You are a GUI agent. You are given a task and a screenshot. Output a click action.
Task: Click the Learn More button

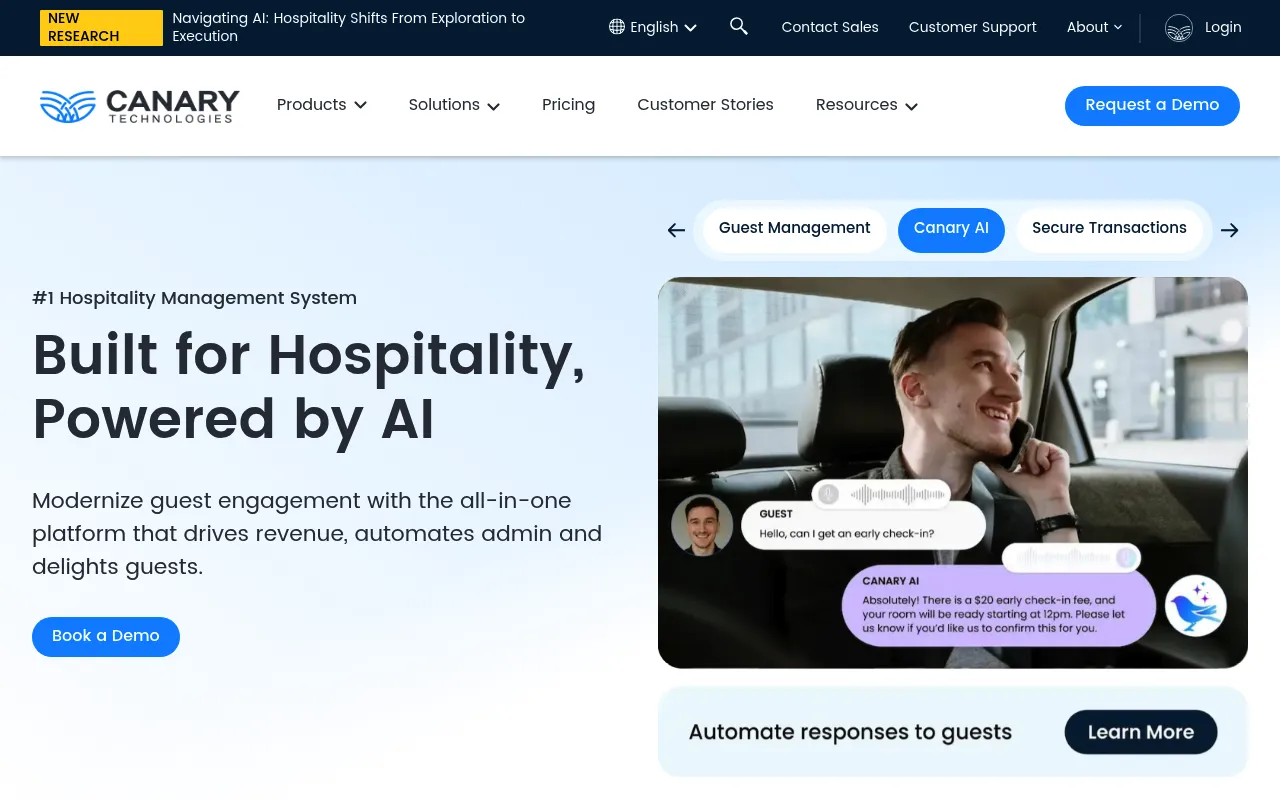tap(1141, 732)
